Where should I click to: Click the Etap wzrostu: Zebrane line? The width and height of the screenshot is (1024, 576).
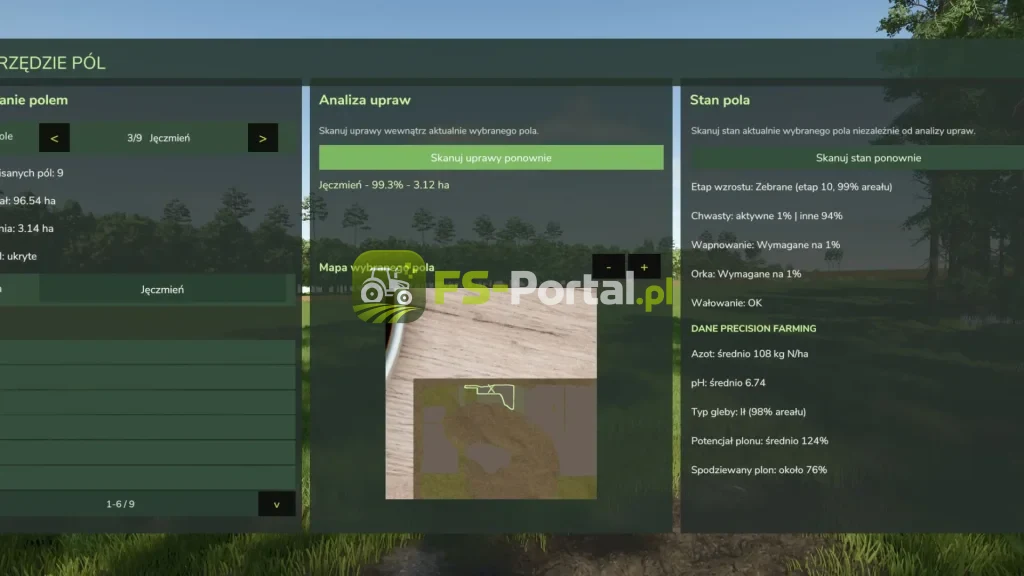pyautogui.click(x=792, y=187)
